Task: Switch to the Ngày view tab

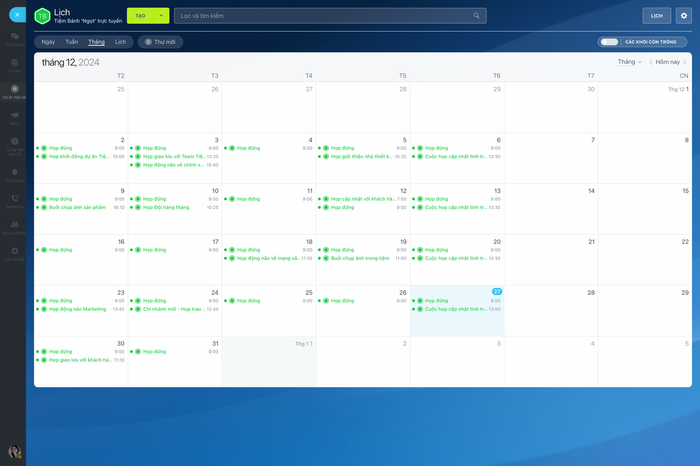Action: (48, 42)
